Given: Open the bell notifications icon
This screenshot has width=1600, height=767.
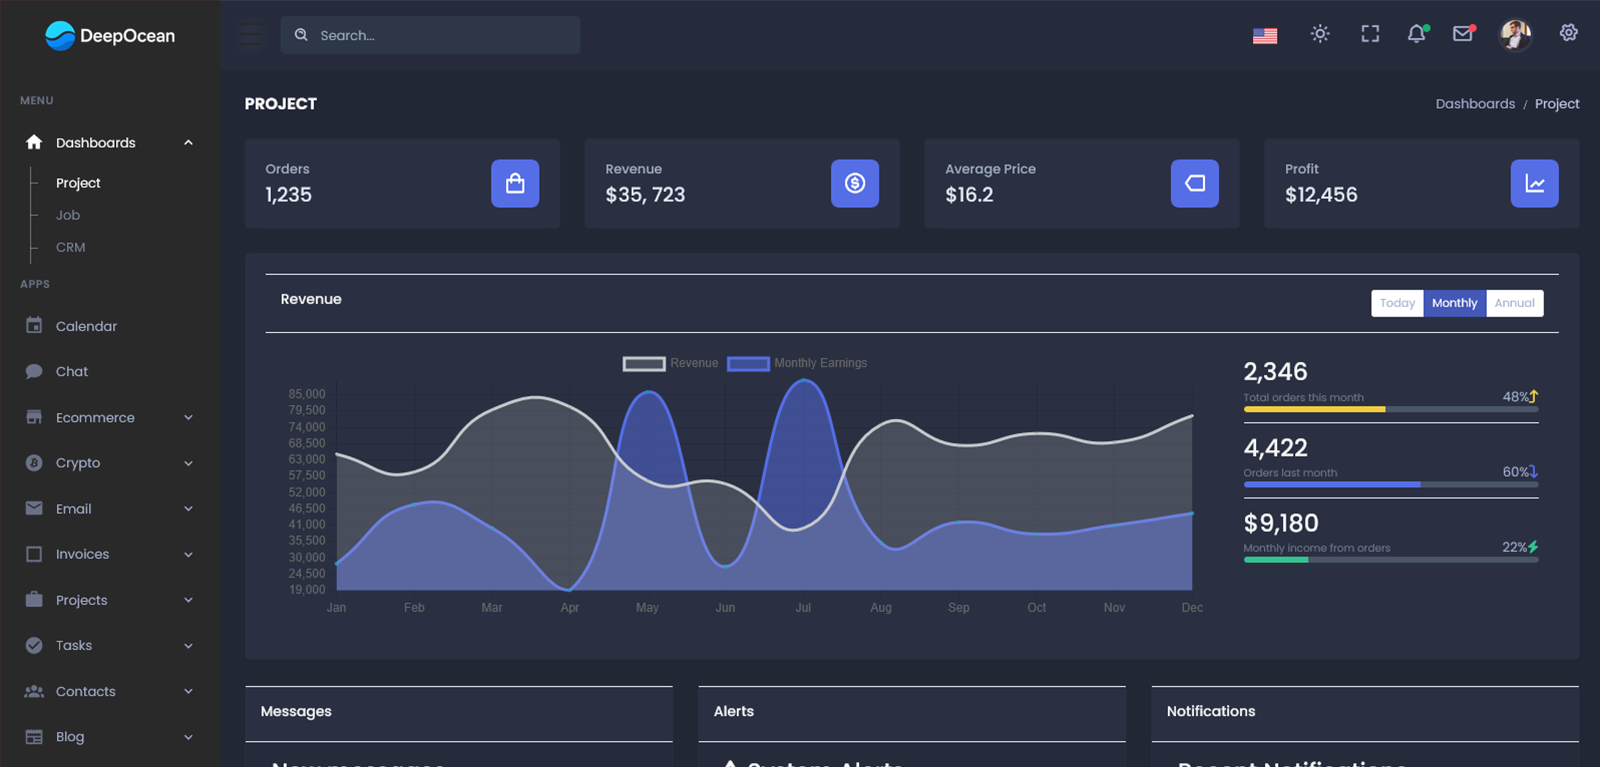Looking at the screenshot, I should pyautogui.click(x=1417, y=34).
